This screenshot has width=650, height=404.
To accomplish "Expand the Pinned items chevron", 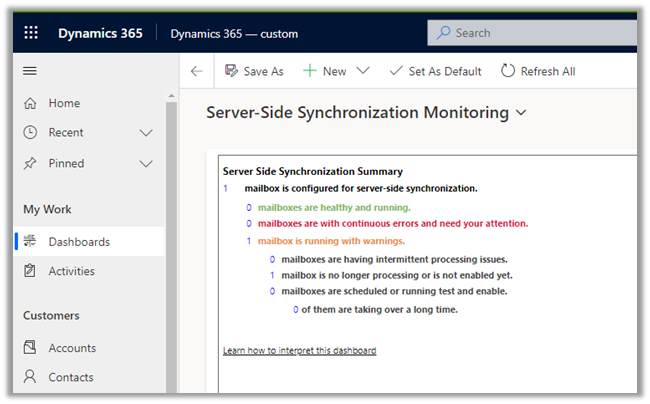I will pos(146,163).
